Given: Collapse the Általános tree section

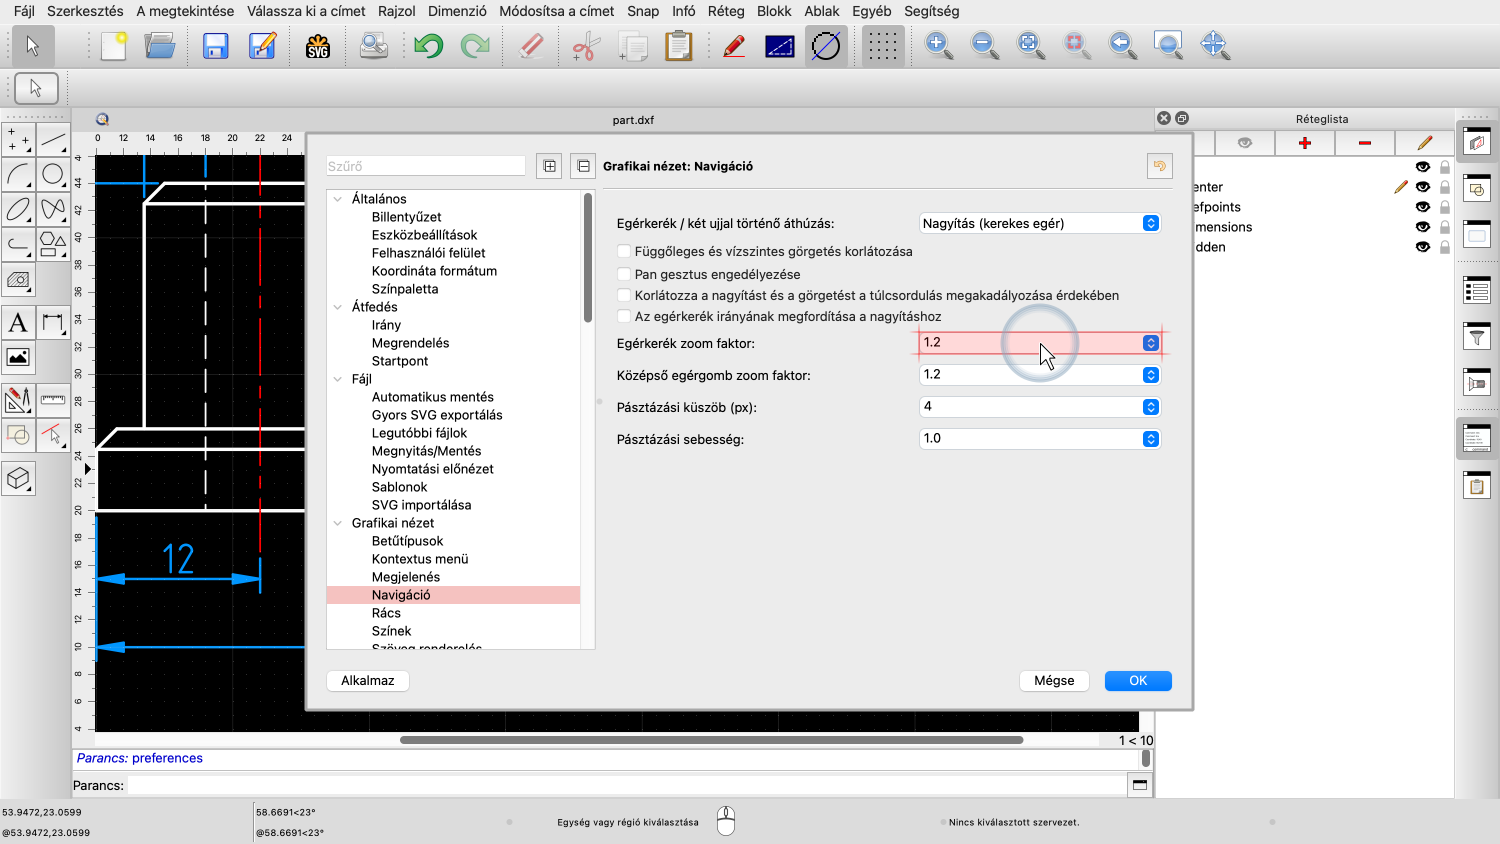Looking at the screenshot, I should click(338, 199).
